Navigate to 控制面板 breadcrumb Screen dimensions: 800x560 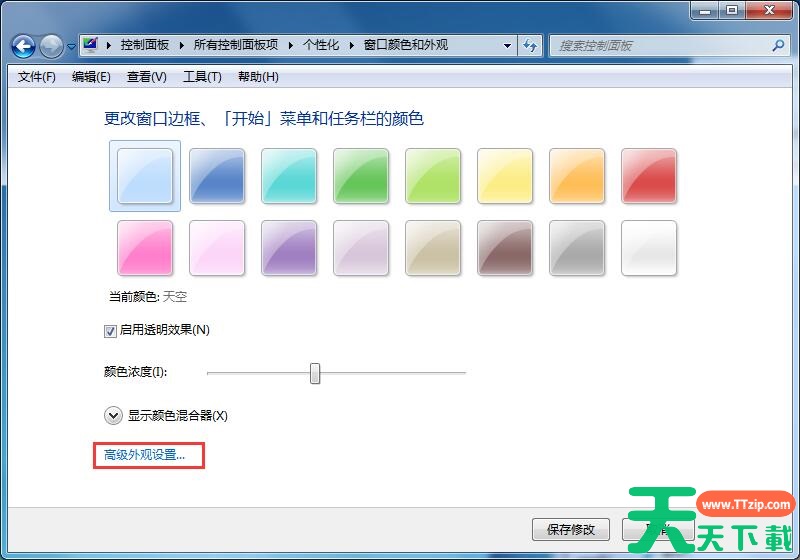[x=144, y=45]
